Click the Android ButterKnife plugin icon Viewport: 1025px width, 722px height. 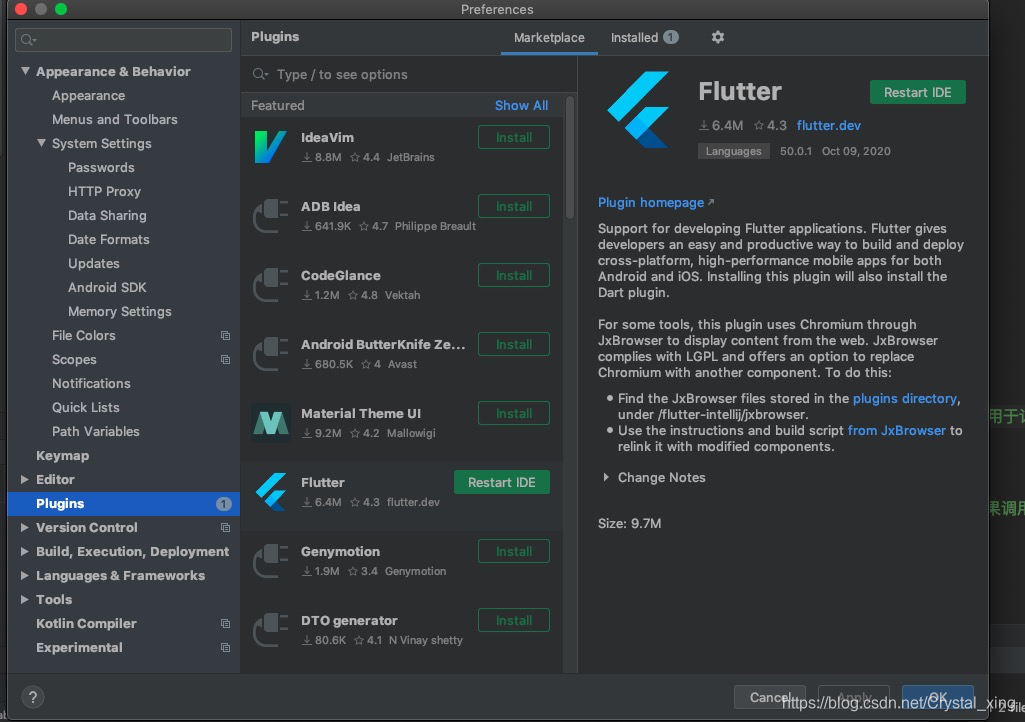point(270,354)
